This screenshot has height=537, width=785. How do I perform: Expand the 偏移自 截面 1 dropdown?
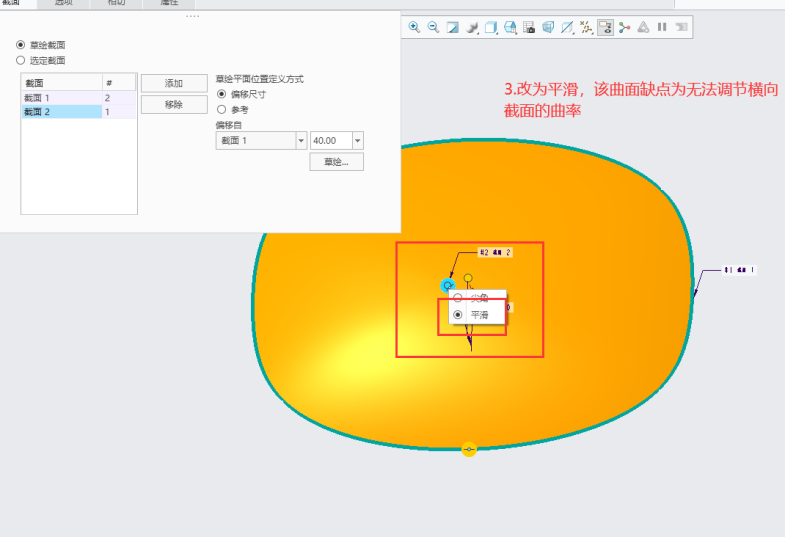tap(301, 141)
